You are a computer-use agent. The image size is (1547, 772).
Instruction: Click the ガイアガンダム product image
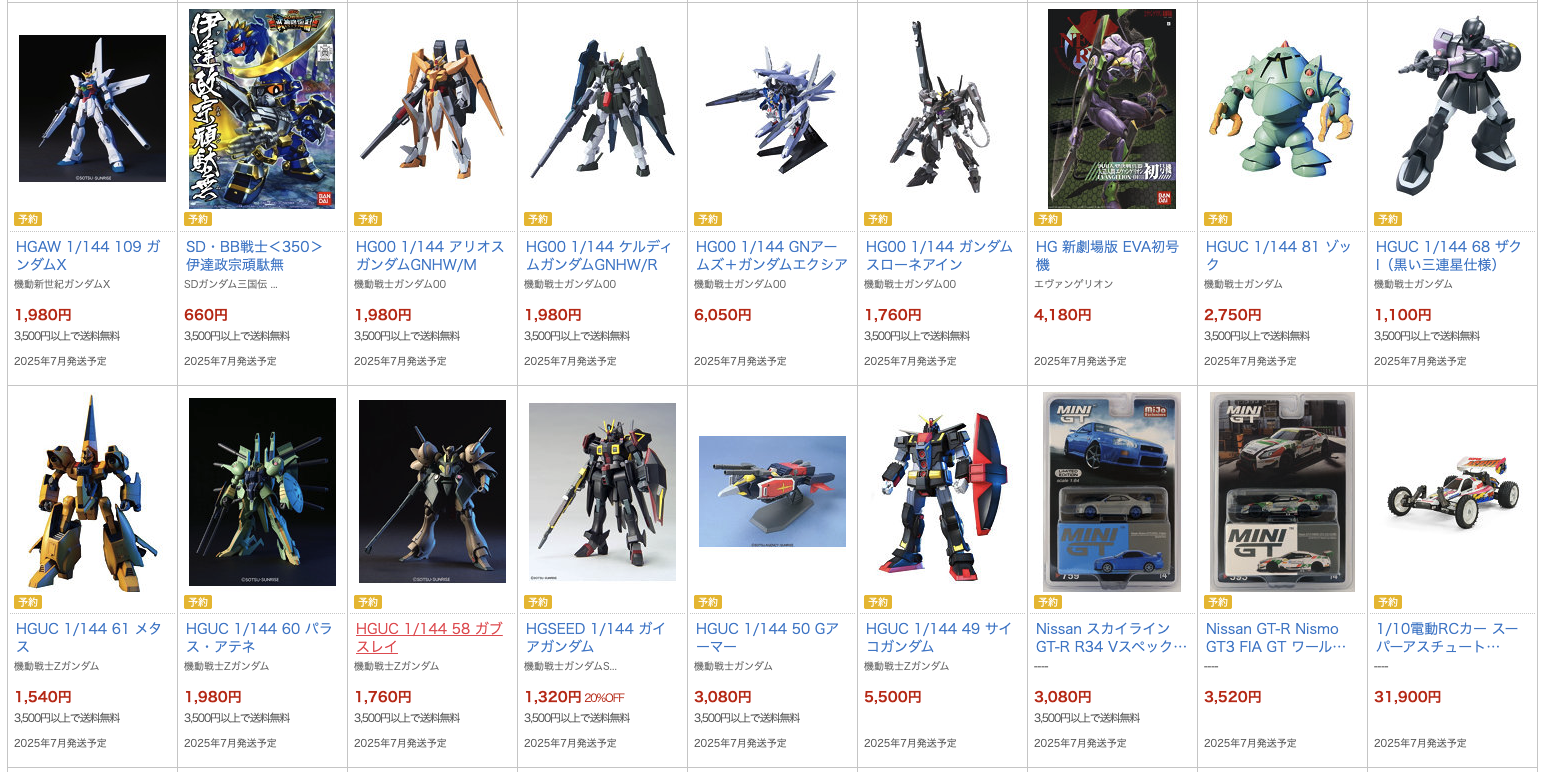point(602,492)
